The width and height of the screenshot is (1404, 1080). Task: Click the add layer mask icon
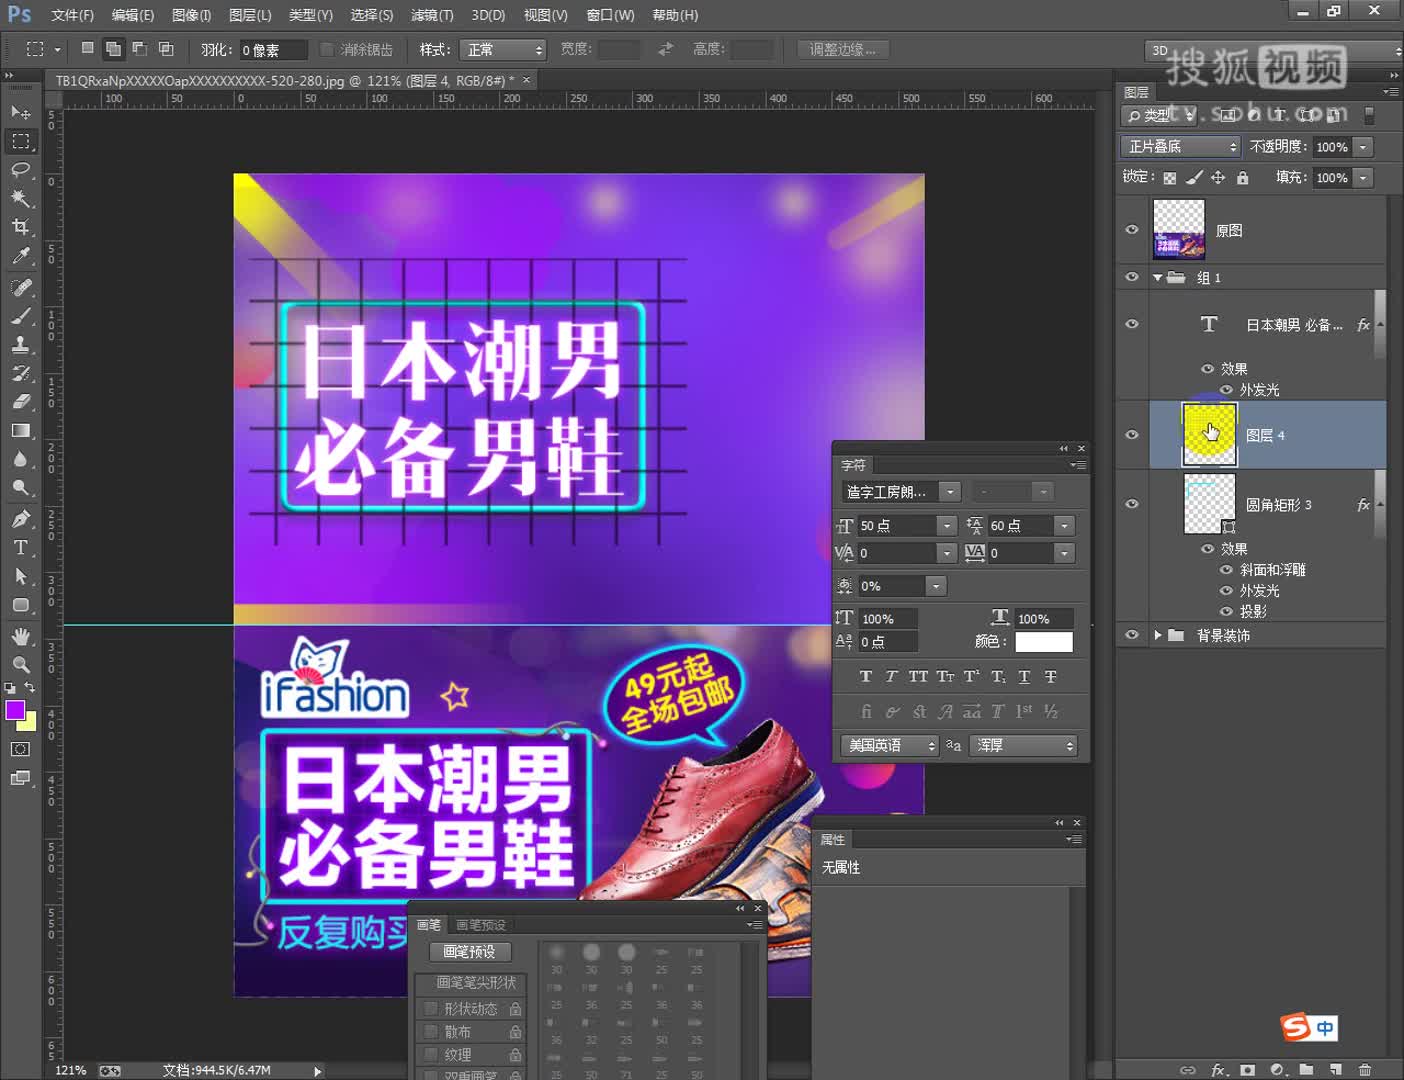(x=1247, y=1069)
